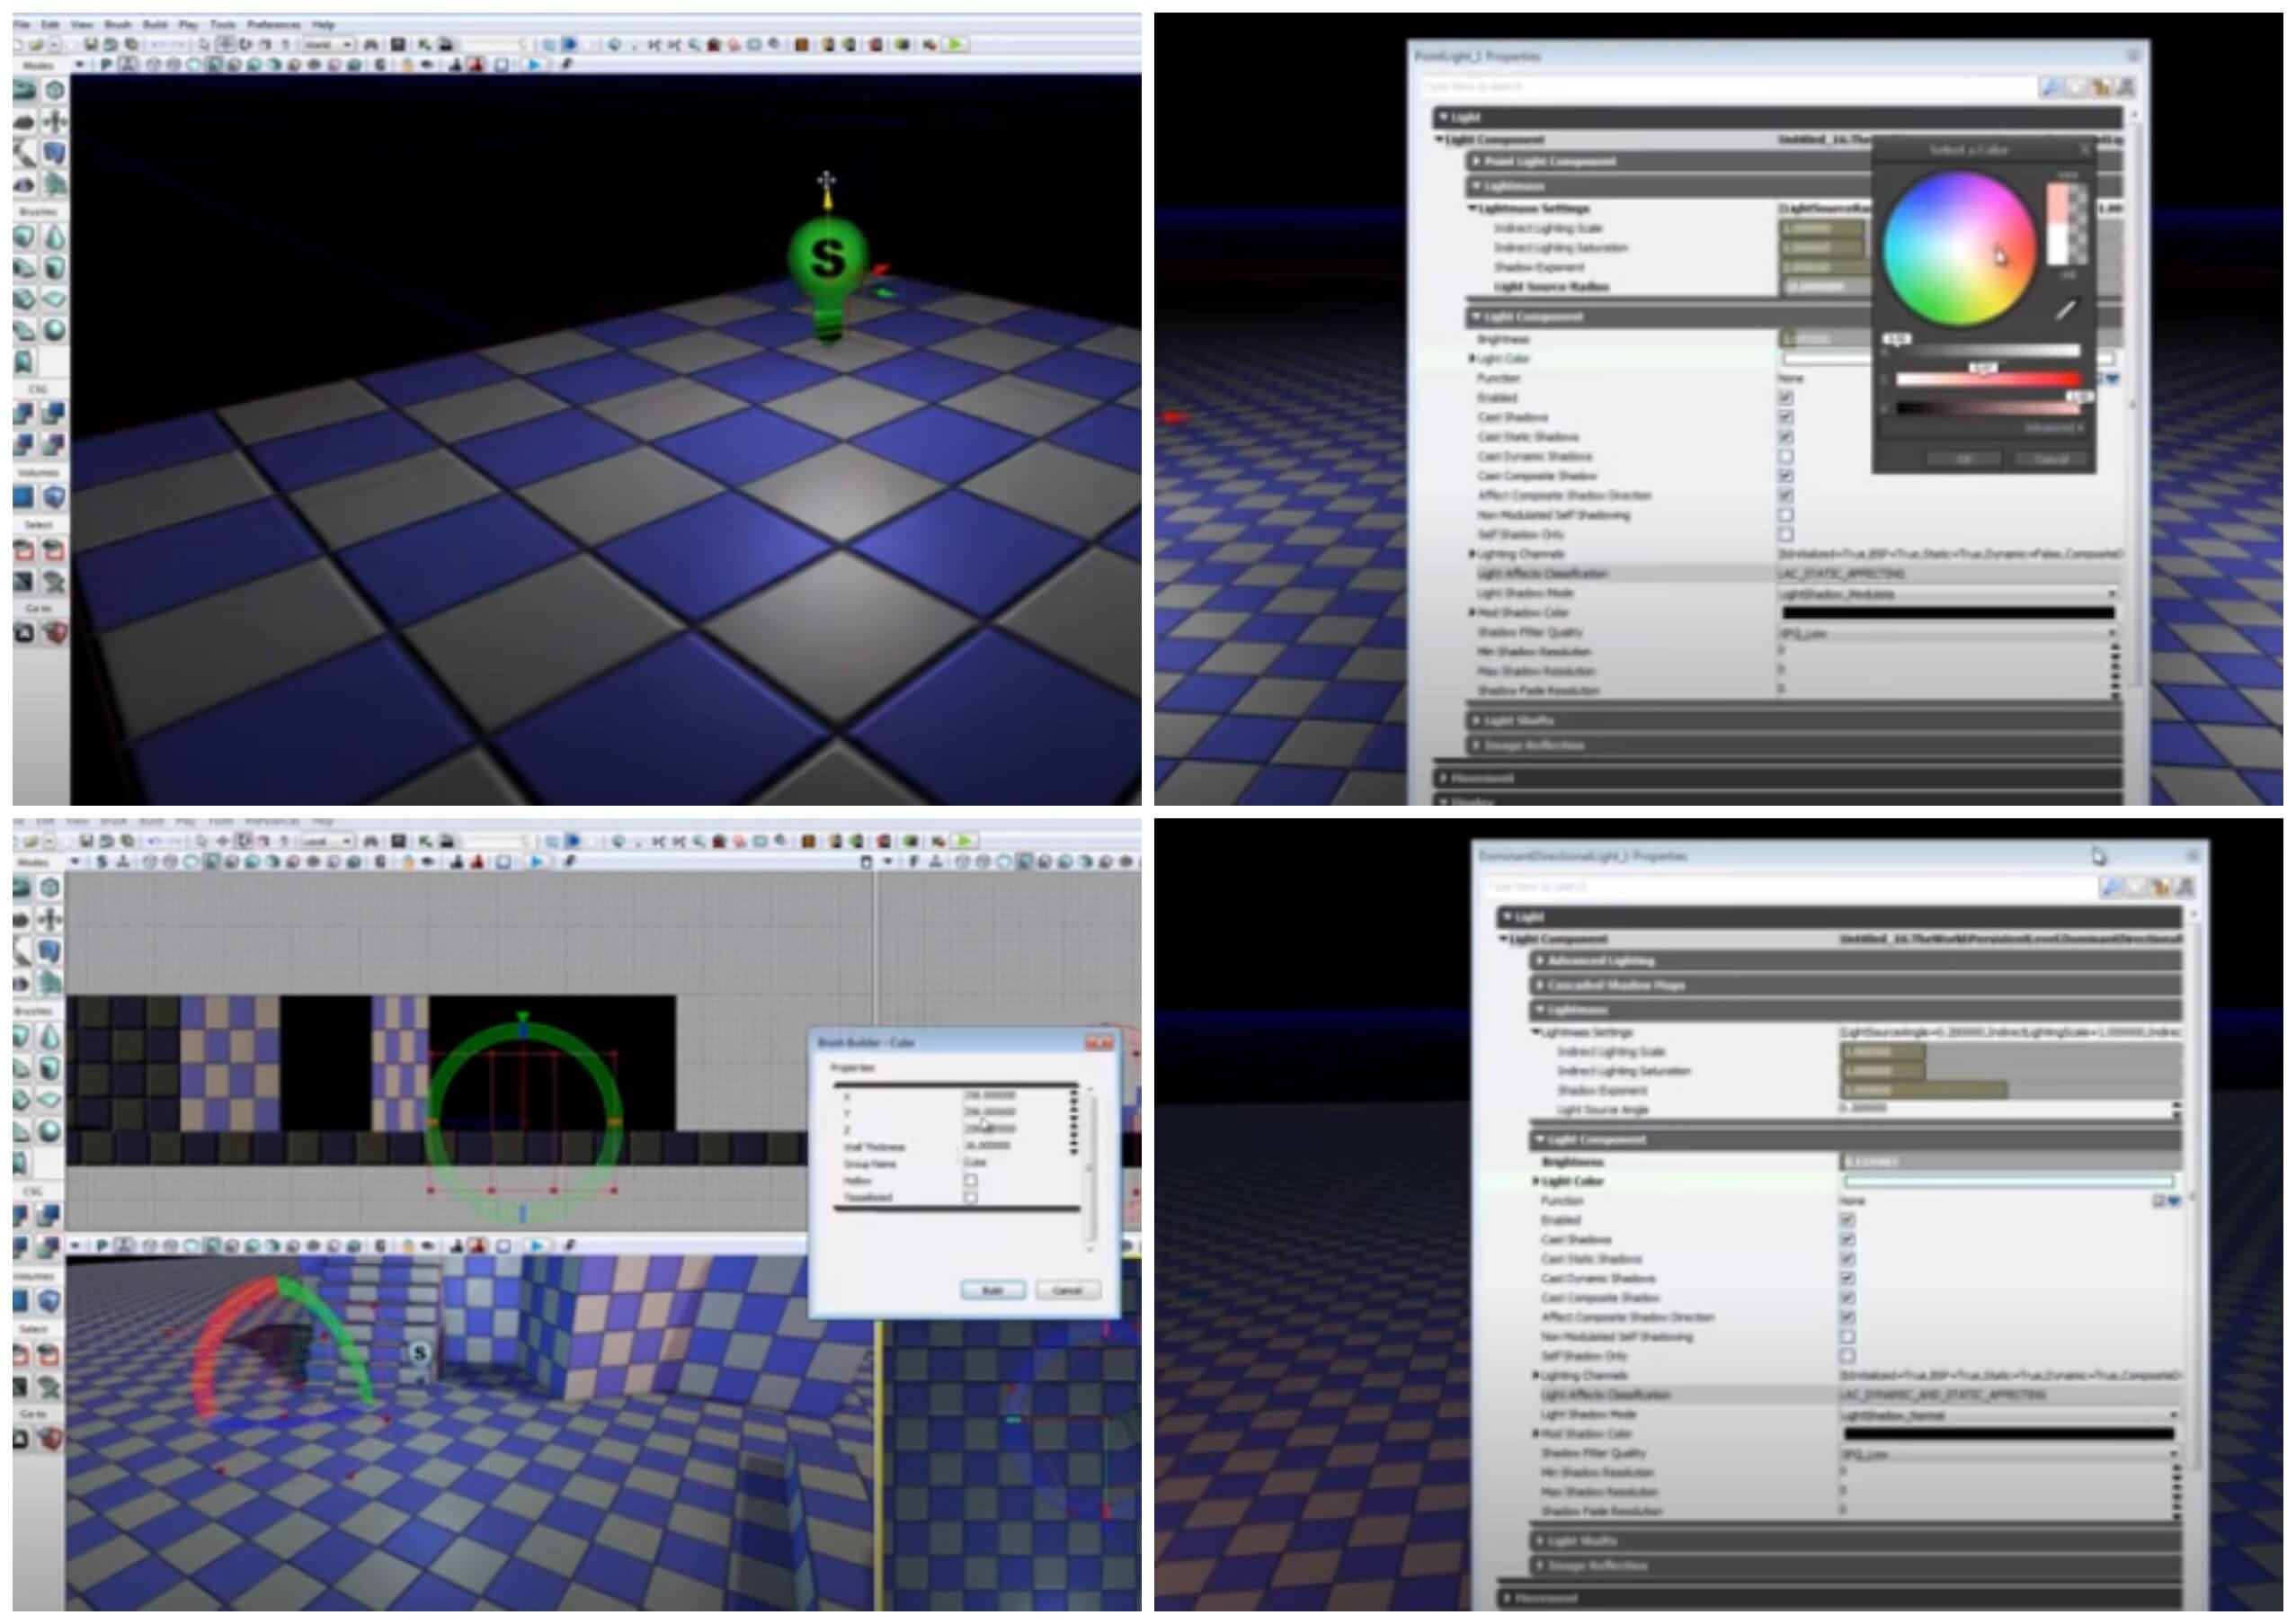Toggle Cast Shadows in DominantDirectionalLight Properties
This screenshot has height=1624, width=2296.
(x=1847, y=1240)
